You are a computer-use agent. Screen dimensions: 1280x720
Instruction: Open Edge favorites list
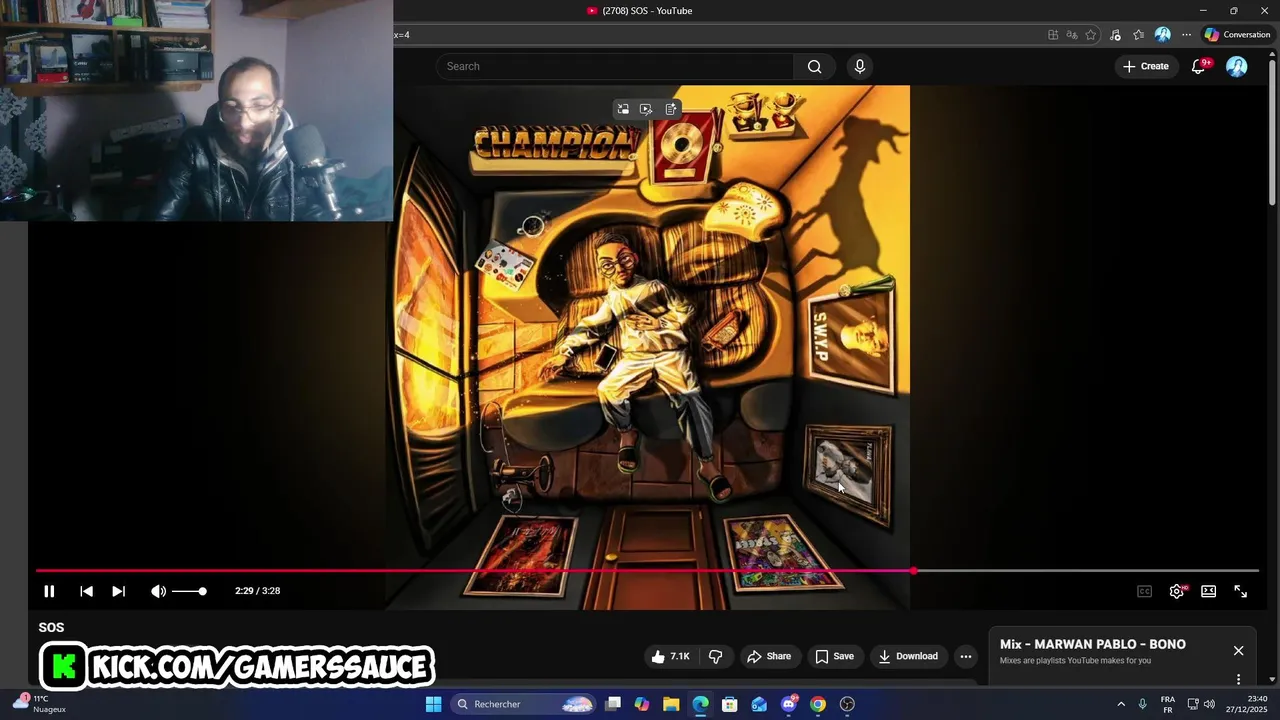pyautogui.click(x=1139, y=34)
